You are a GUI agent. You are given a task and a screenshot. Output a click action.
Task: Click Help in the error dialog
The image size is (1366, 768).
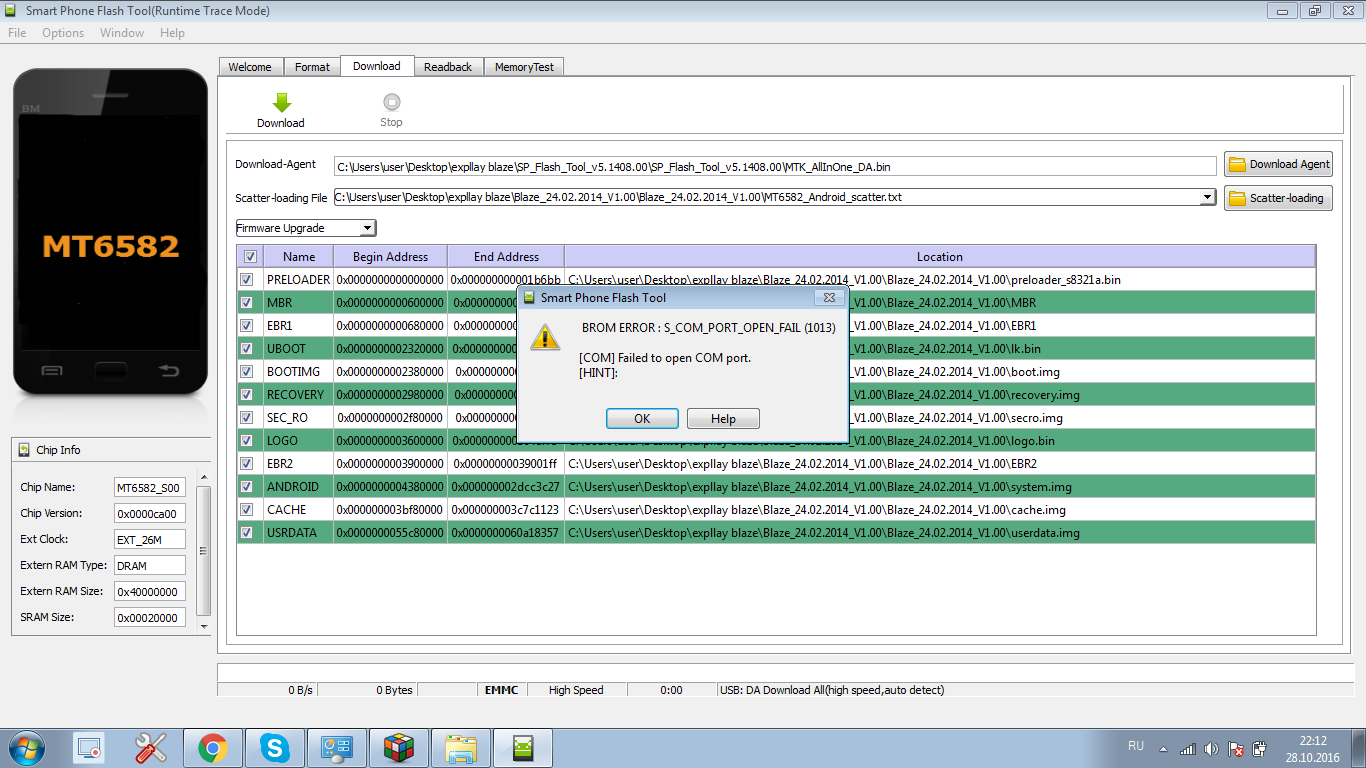(x=723, y=419)
